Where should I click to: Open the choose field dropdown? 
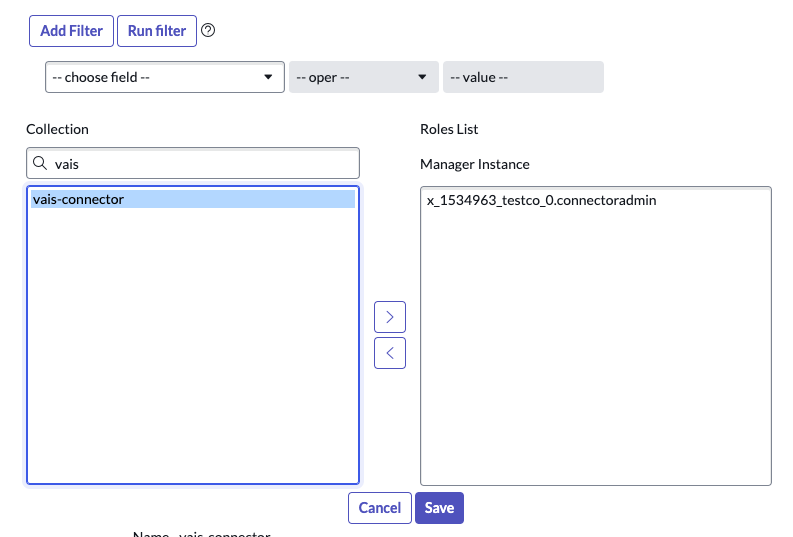(x=165, y=77)
